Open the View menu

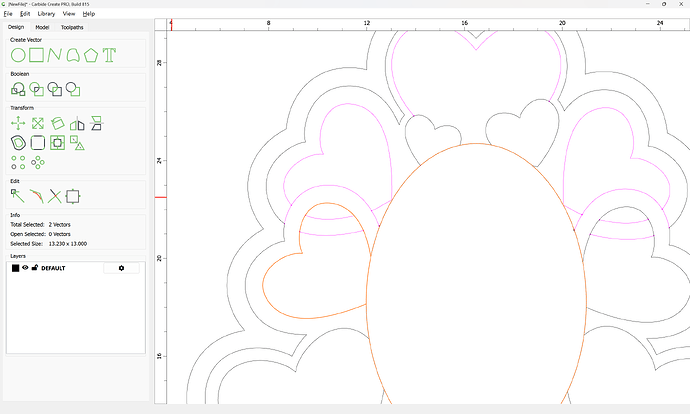click(x=69, y=14)
